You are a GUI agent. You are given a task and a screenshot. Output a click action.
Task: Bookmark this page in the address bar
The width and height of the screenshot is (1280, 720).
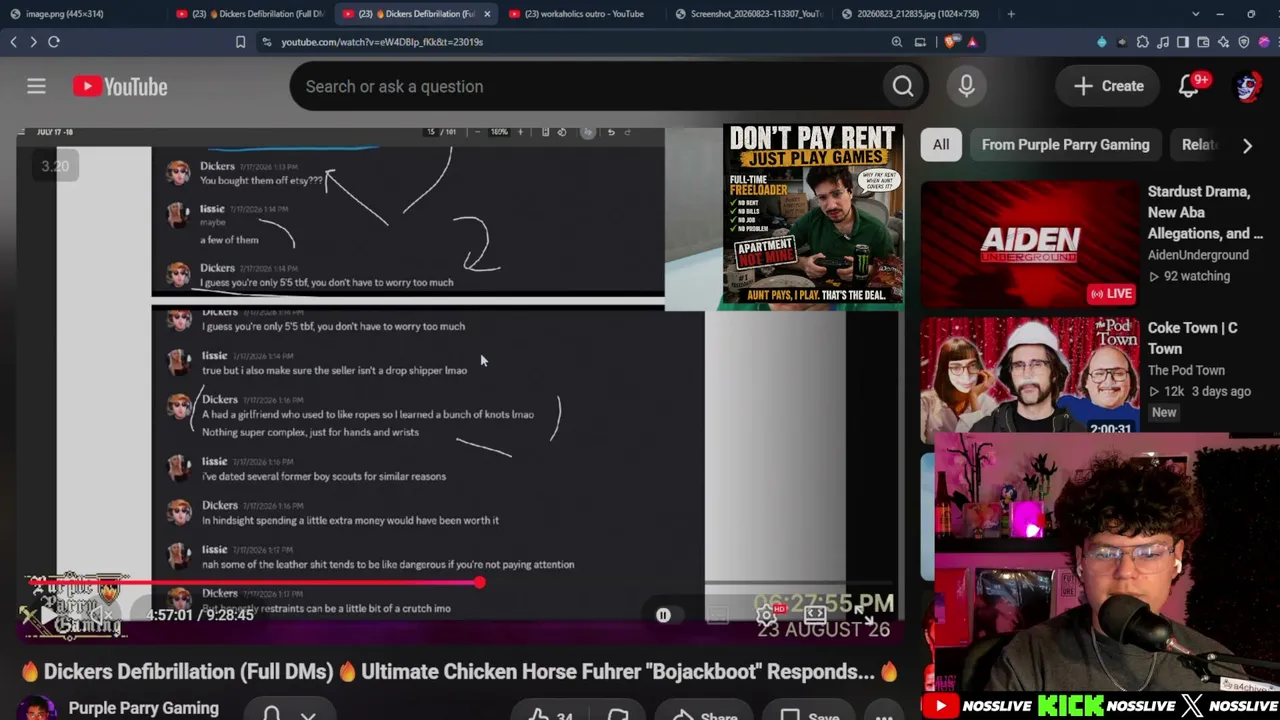[240, 42]
